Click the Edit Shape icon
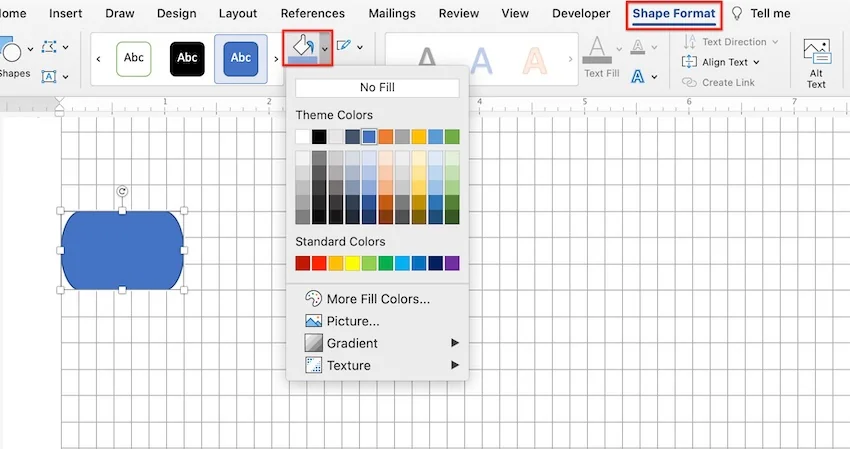Viewport: 850px width, 449px height. 49,47
